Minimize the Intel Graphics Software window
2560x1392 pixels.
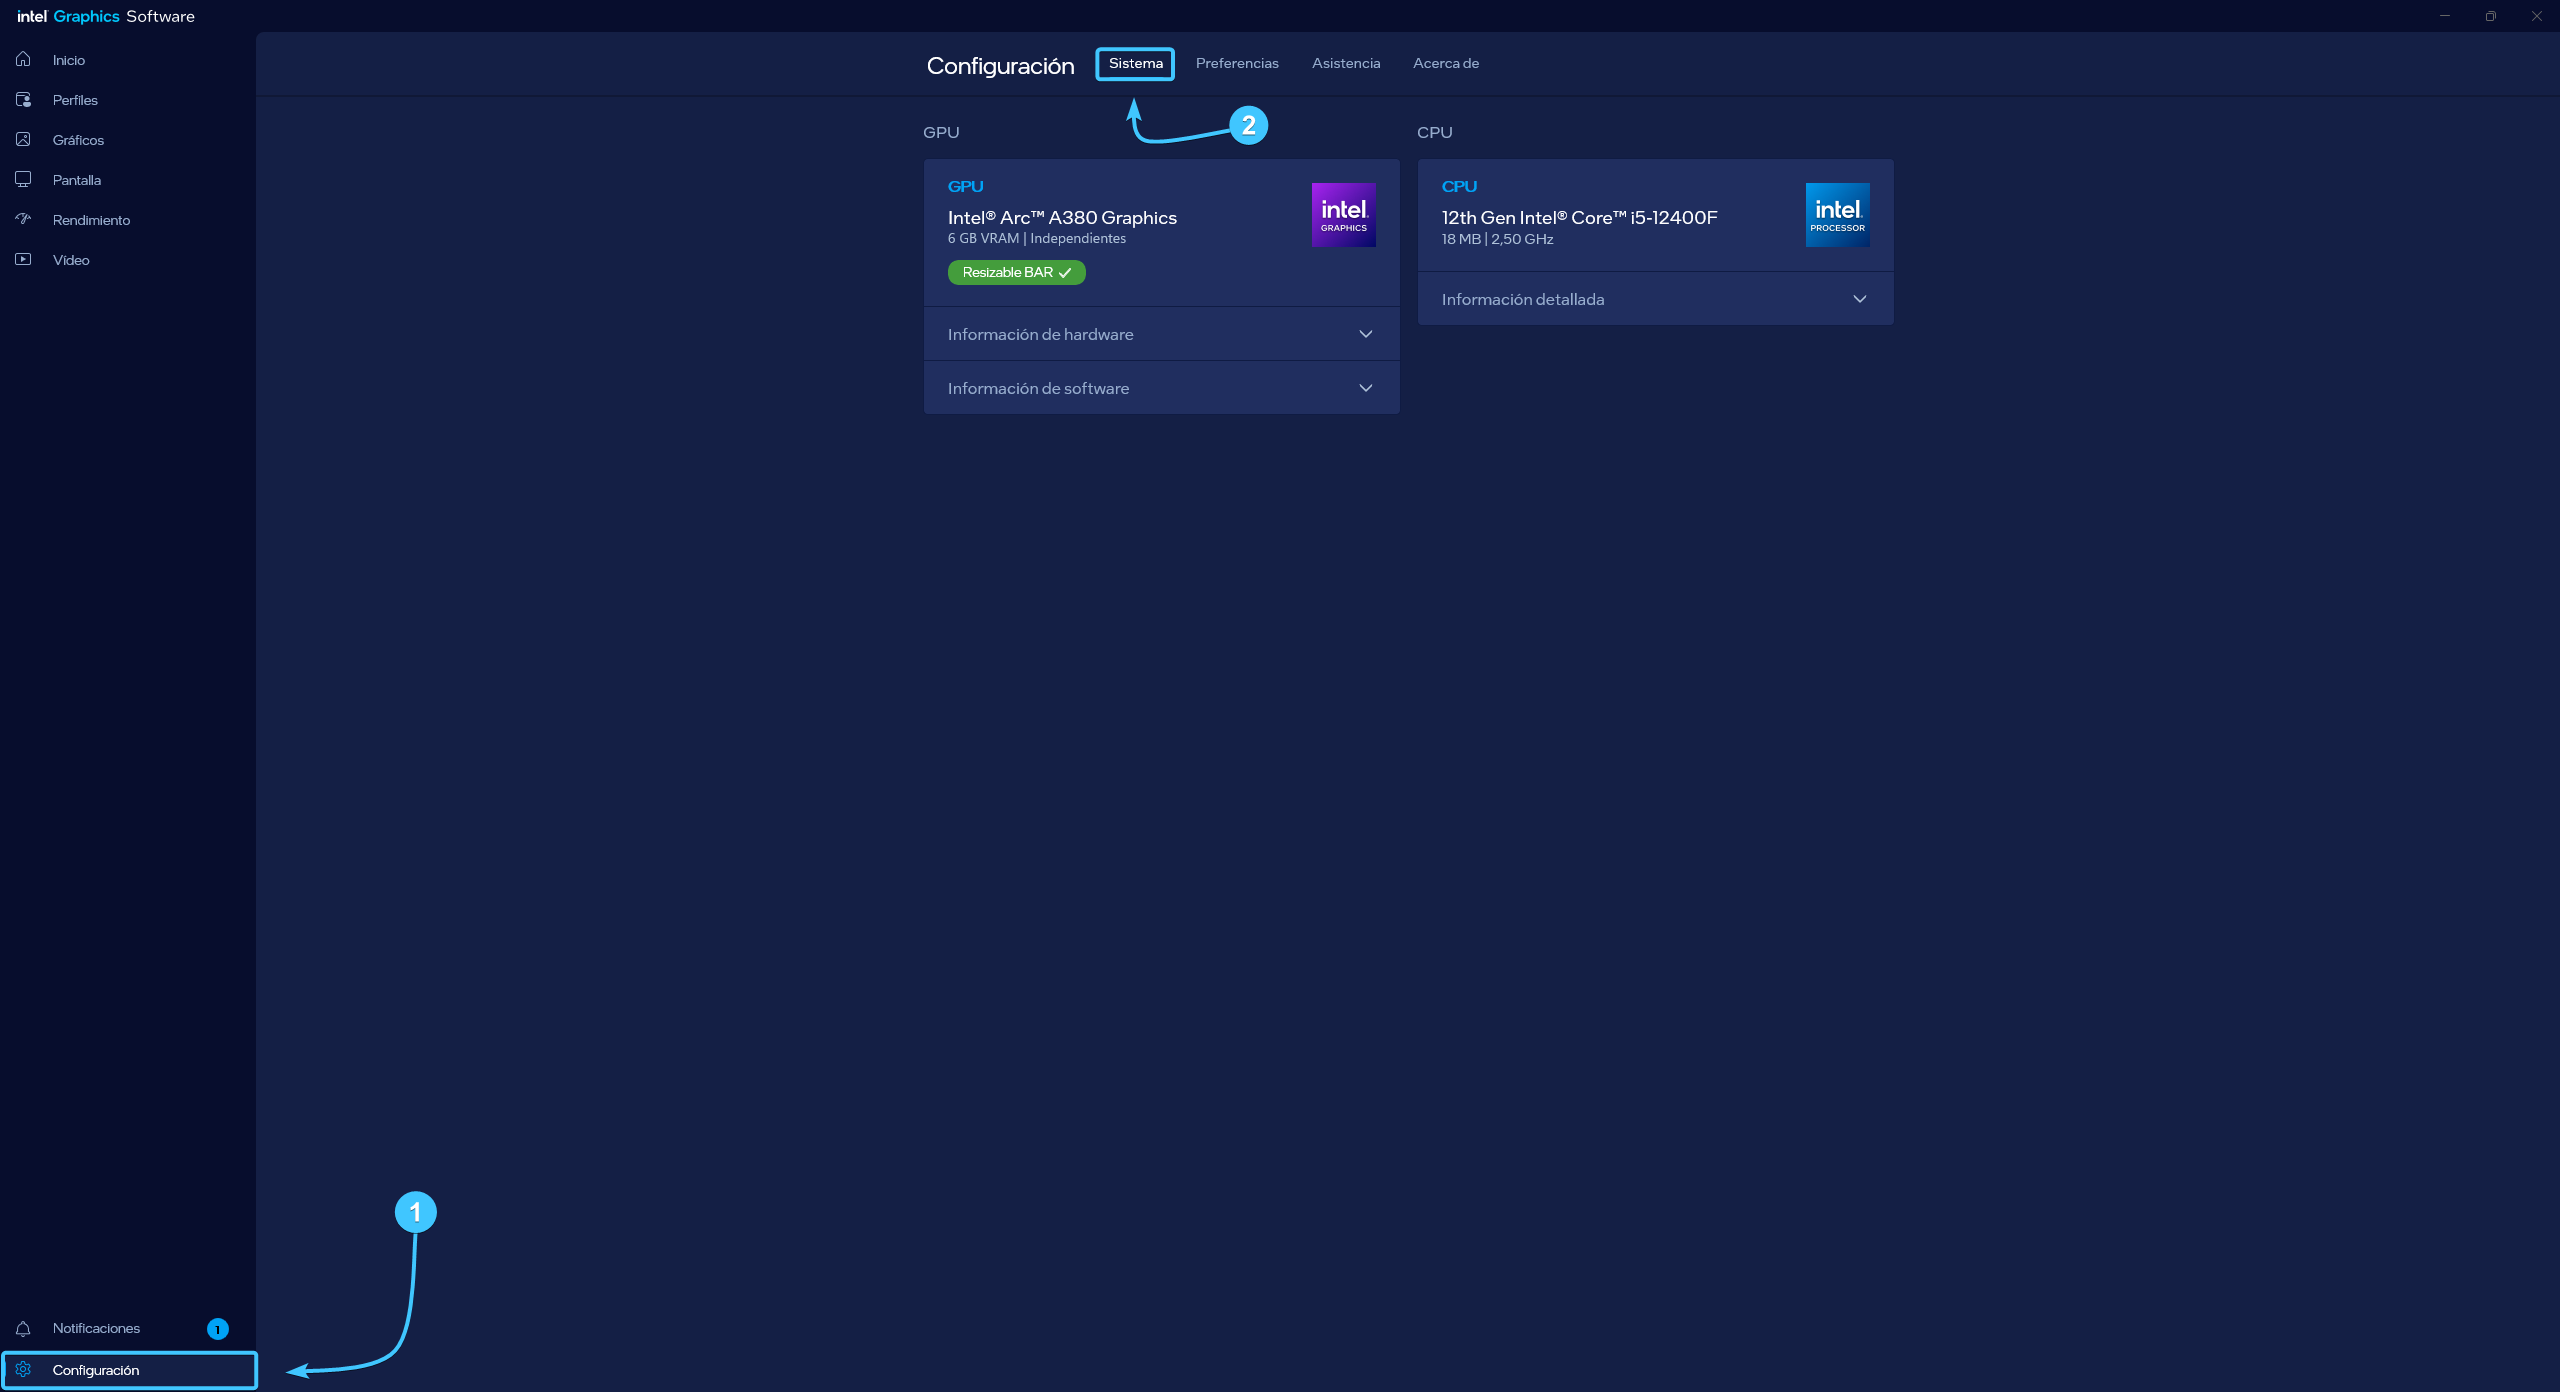(x=2445, y=16)
